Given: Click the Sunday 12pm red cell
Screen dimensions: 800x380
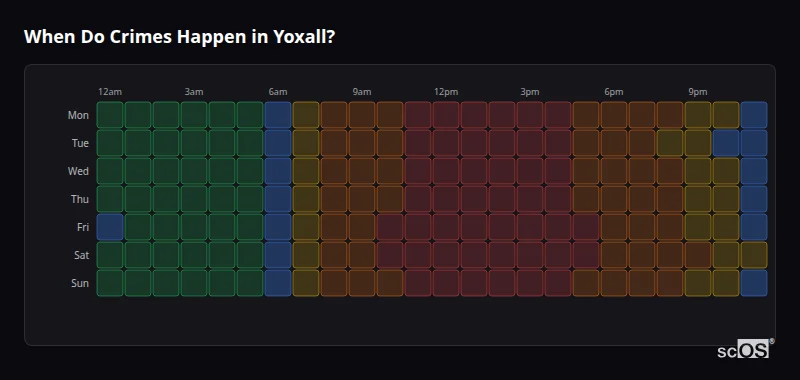Looking at the screenshot, I should [446, 283].
